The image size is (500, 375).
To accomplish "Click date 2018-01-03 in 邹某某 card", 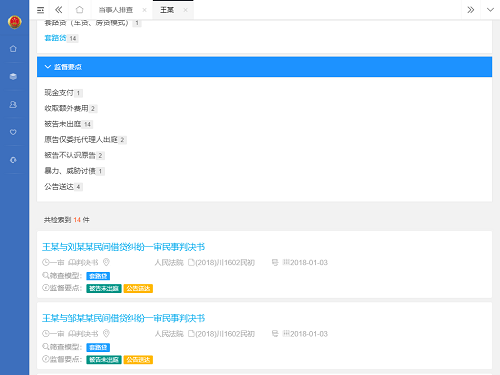I will point(309,334).
